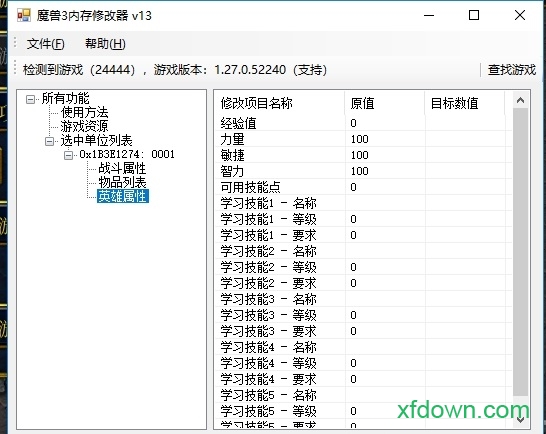The width and height of the screenshot is (546, 434).
Task: Select the 学习技能1 - 要求 row
Action: [x=364, y=235]
